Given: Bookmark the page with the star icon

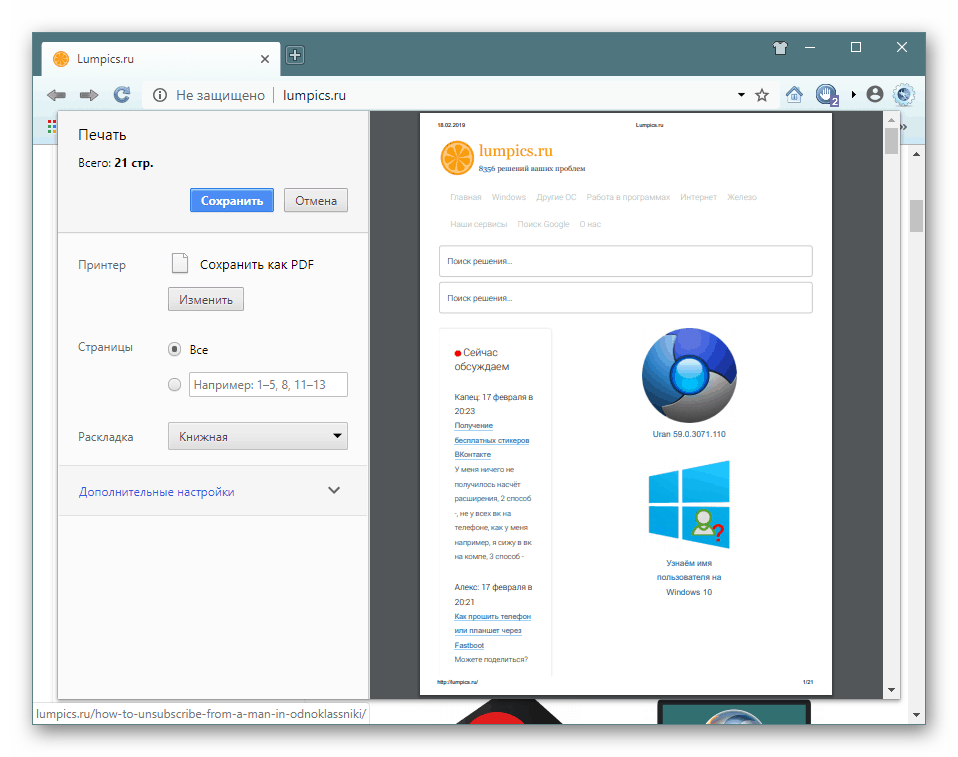Looking at the screenshot, I should 762,94.
